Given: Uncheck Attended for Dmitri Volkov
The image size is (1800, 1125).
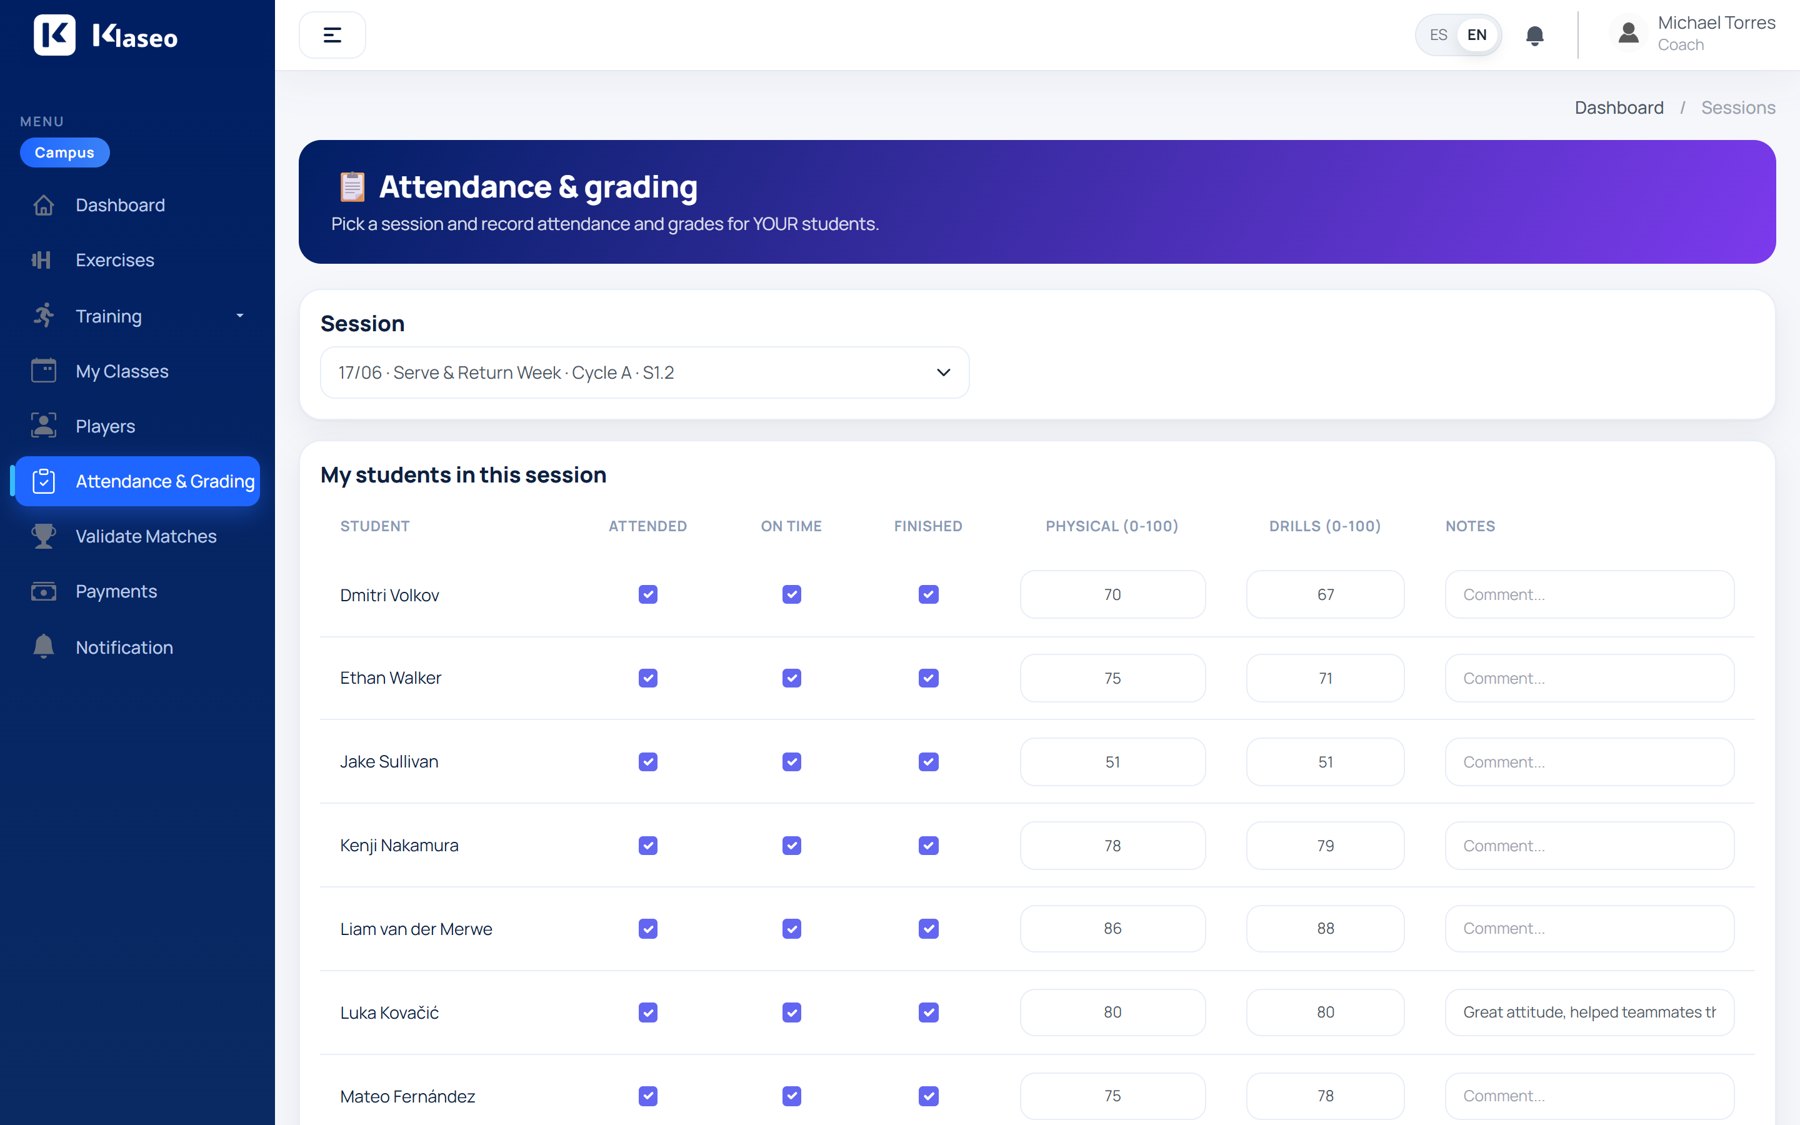Looking at the screenshot, I should point(648,594).
